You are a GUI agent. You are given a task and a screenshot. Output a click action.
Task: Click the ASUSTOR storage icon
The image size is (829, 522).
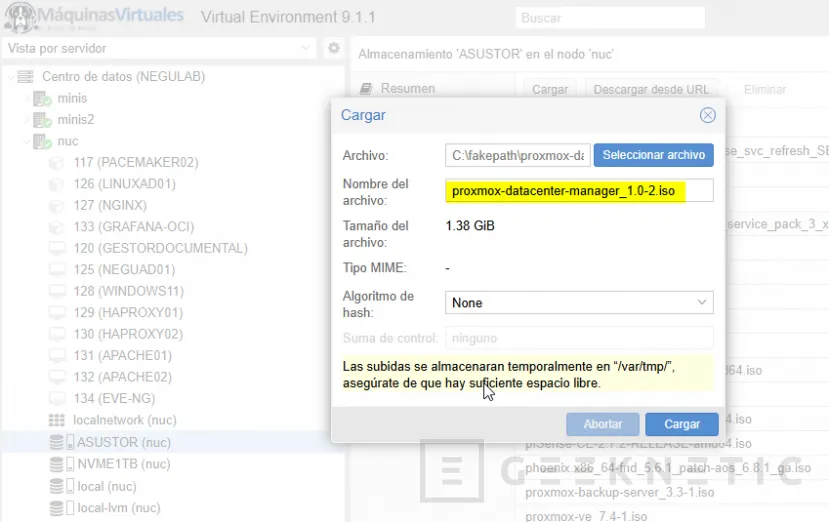click(61, 442)
